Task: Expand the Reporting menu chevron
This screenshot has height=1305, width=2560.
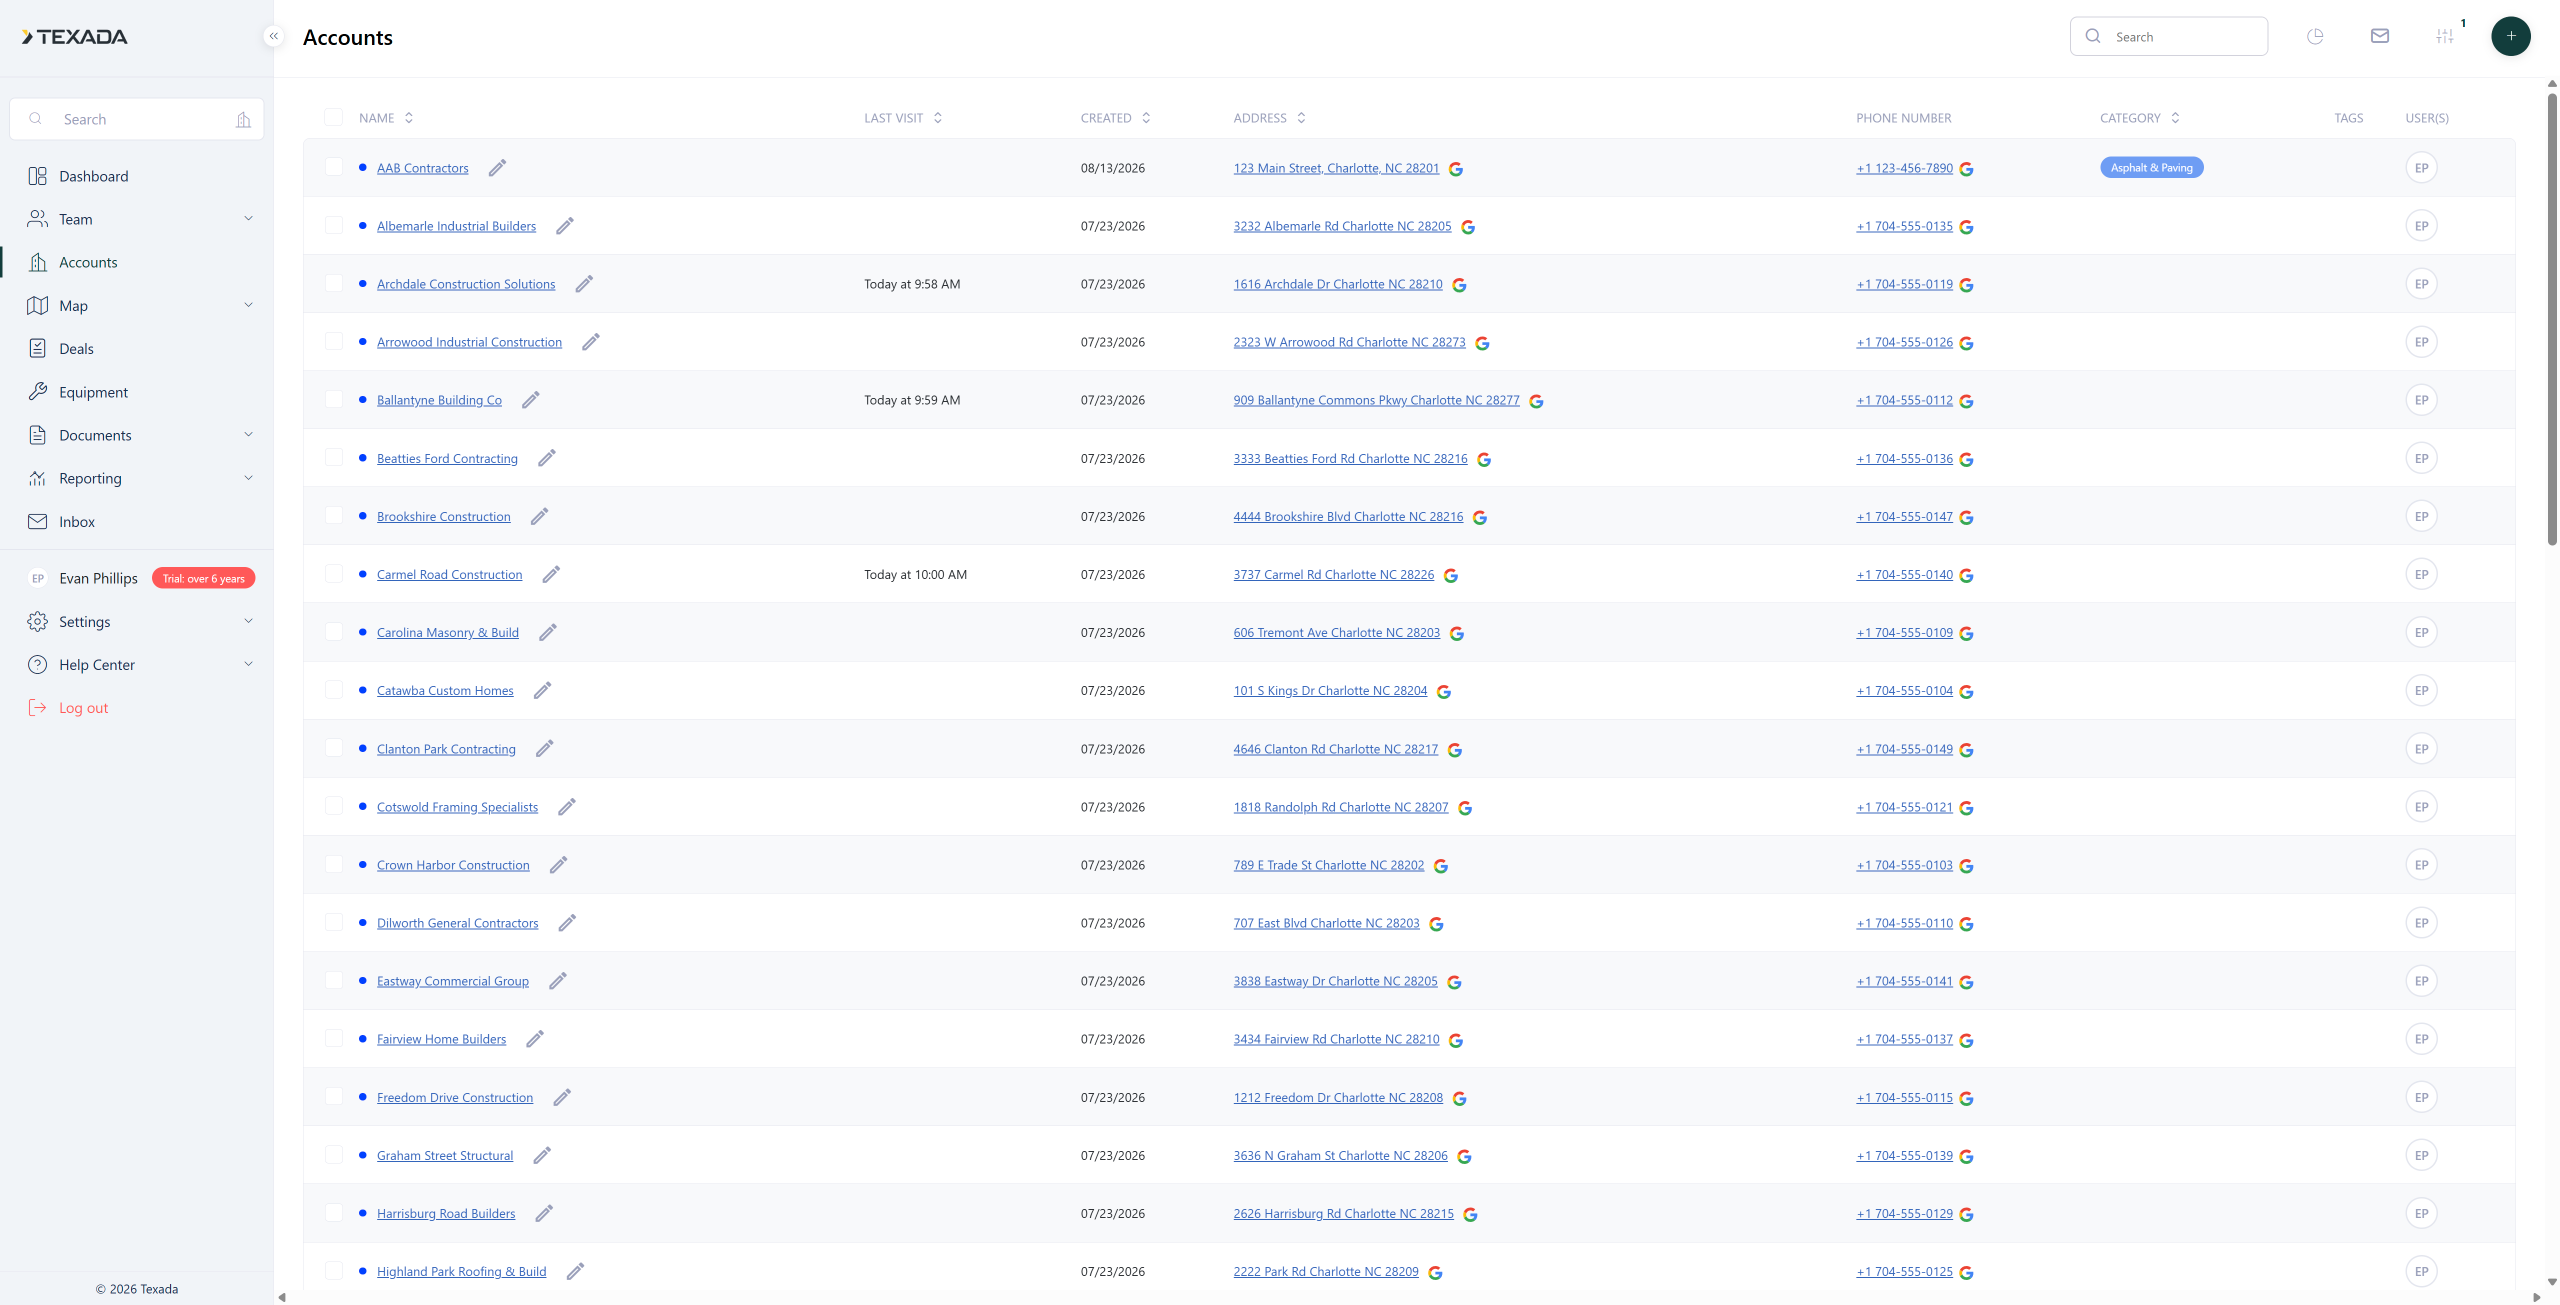Action: [x=248, y=477]
